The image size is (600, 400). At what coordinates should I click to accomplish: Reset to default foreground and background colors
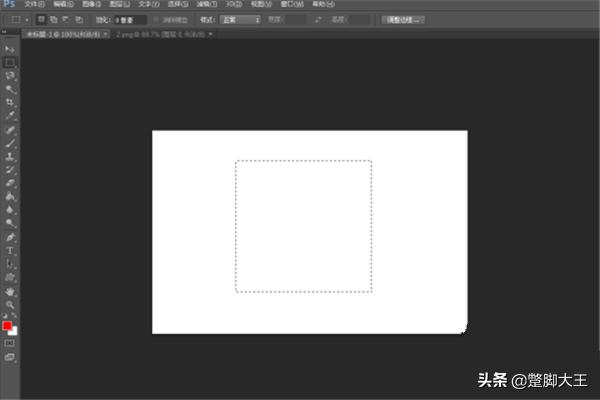click(x=5, y=316)
